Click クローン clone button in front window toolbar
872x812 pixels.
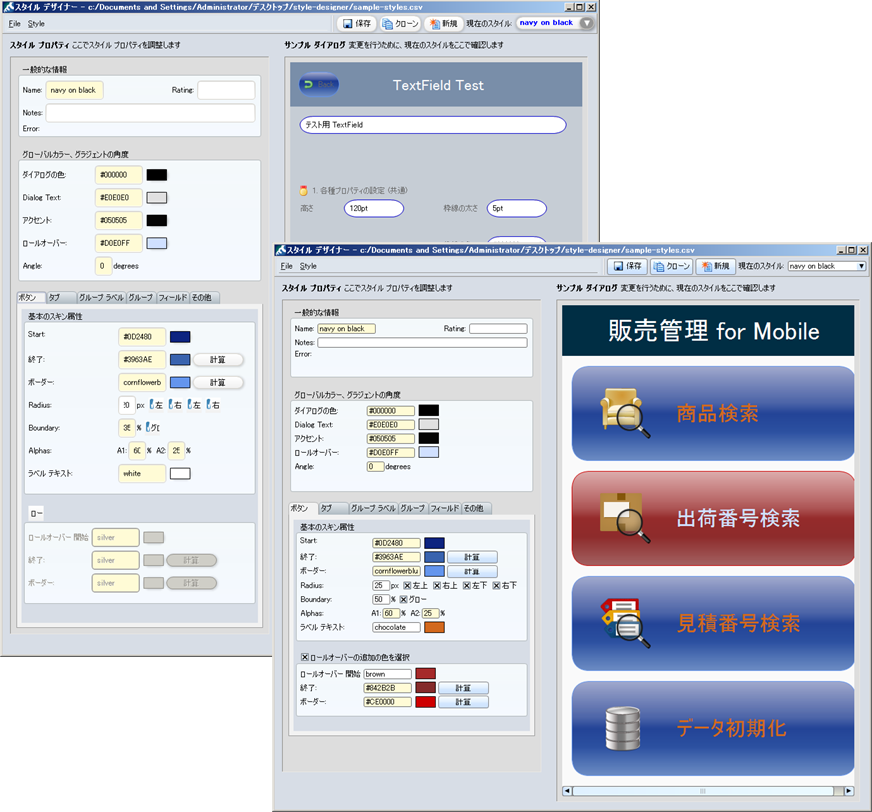(672, 266)
